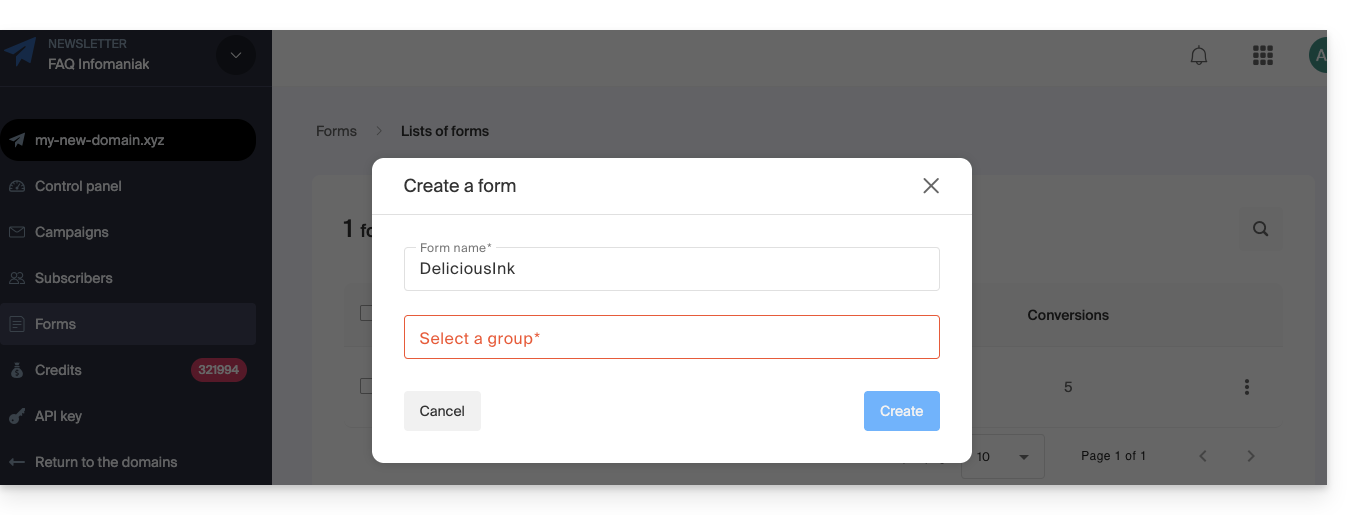Viewport: 1357px width, 515px height.
Task: Toggle the header select-all checkbox
Action: (366, 313)
